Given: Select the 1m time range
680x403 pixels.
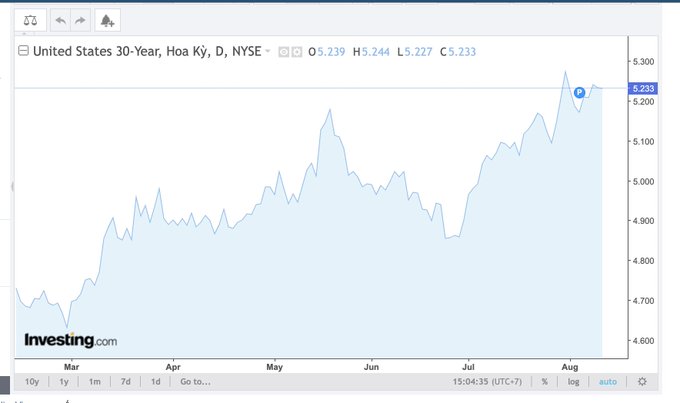Looking at the screenshot, I should pos(95,382).
